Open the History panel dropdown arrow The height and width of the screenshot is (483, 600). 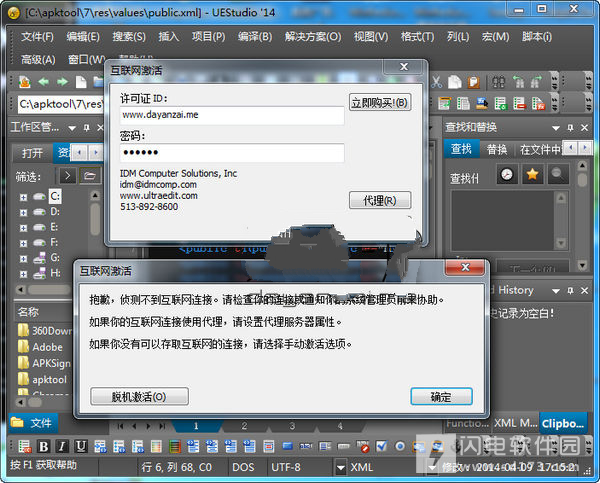click(x=556, y=291)
